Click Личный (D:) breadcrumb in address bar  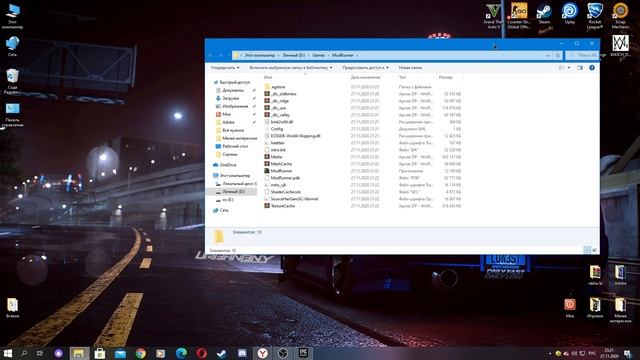pos(293,55)
